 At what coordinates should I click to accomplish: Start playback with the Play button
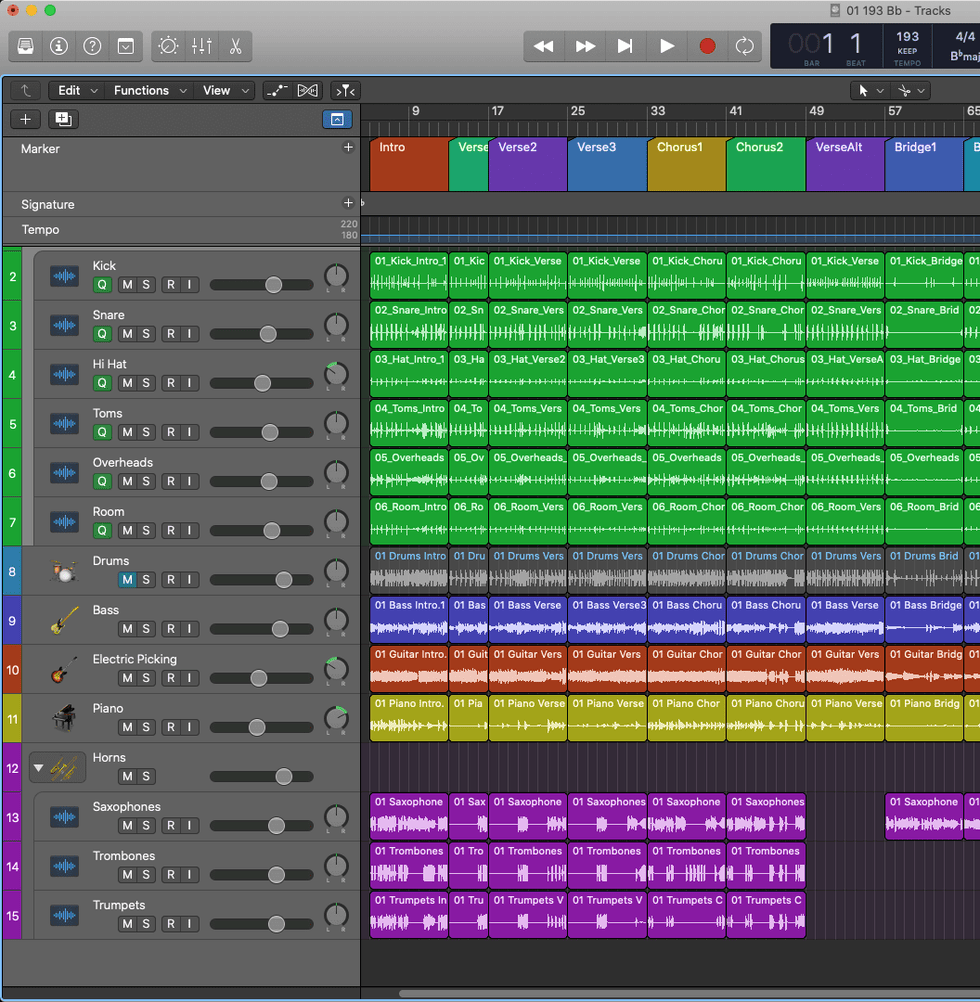pos(666,46)
